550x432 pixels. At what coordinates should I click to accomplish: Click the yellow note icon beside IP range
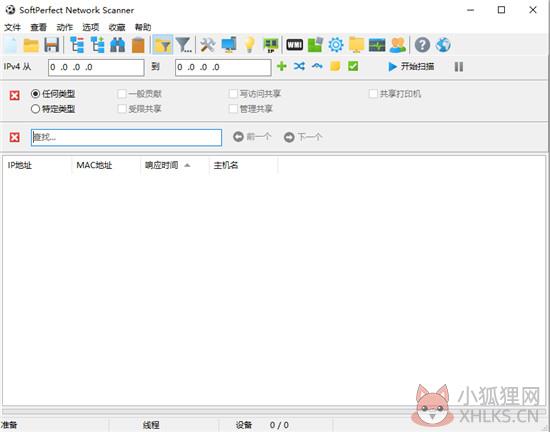pyautogui.click(x=335, y=66)
